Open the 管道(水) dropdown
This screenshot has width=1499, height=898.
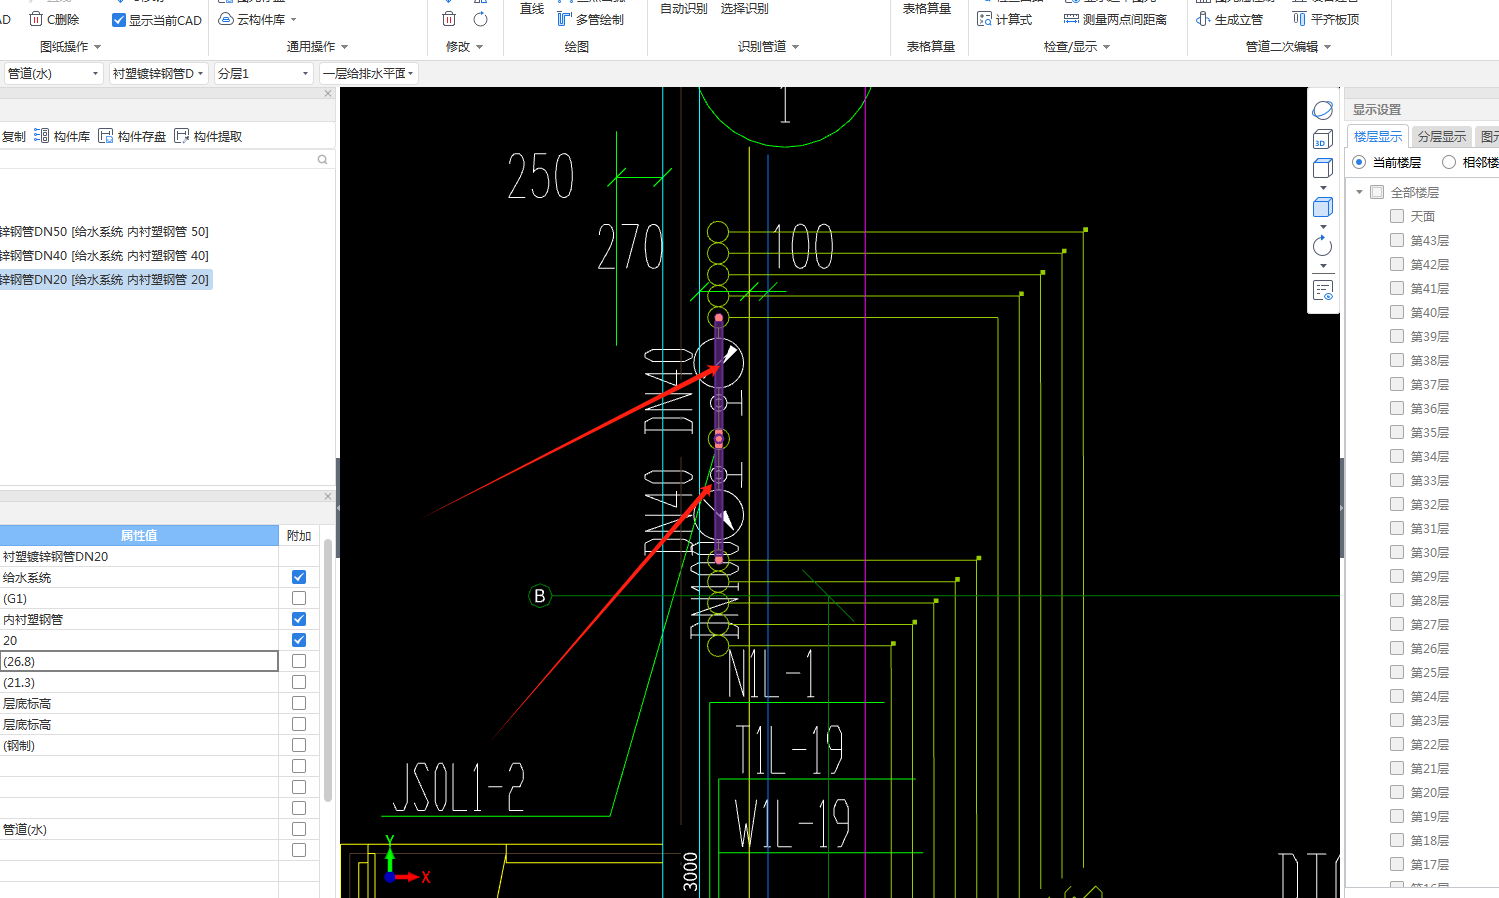click(x=54, y=73)
